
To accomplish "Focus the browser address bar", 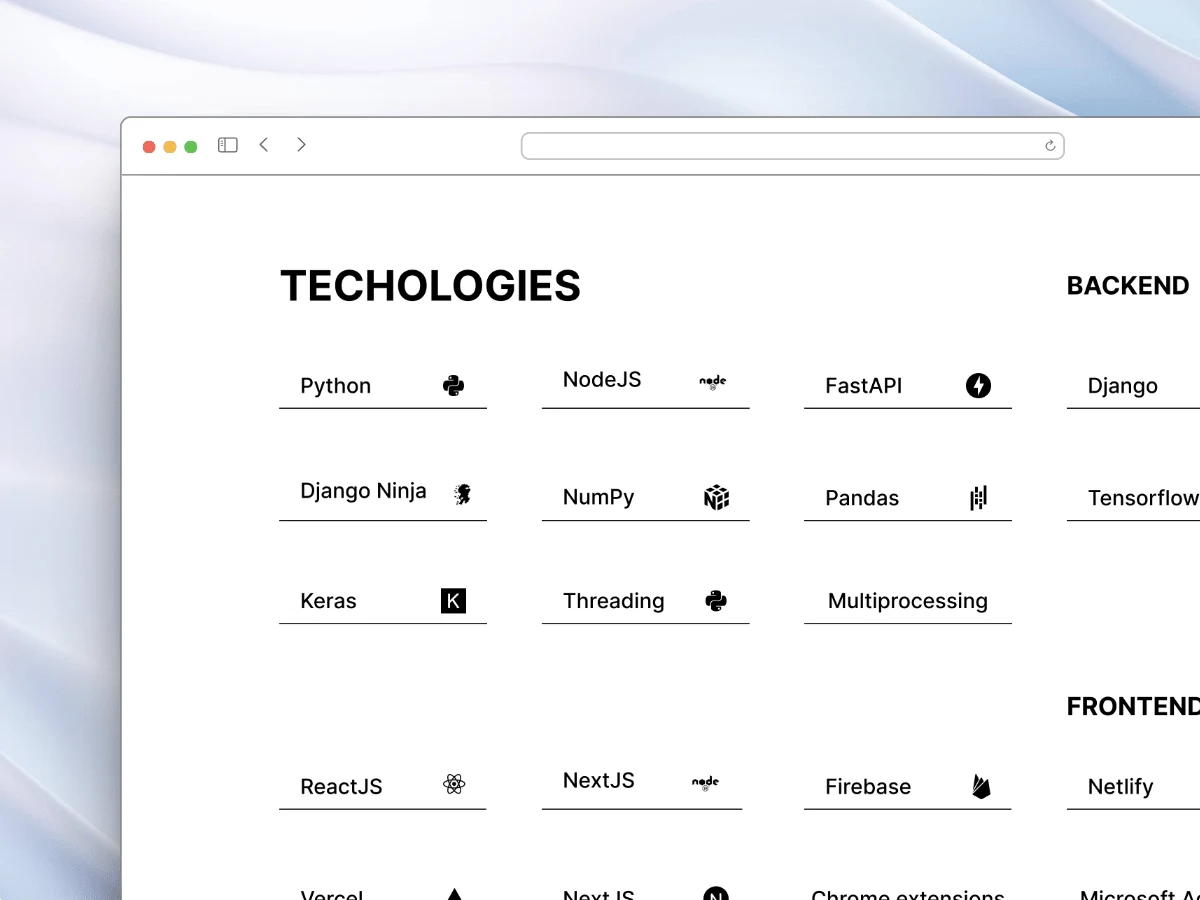I will 792,146.
